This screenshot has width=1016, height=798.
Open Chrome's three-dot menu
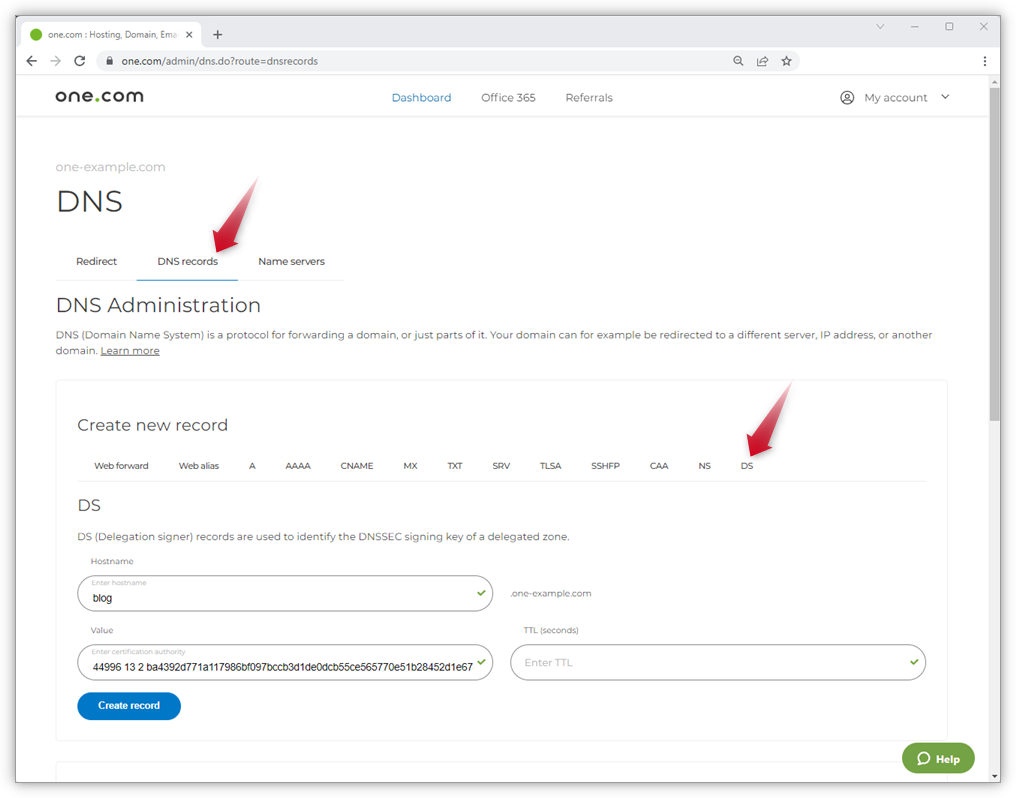tap(985, 61)
